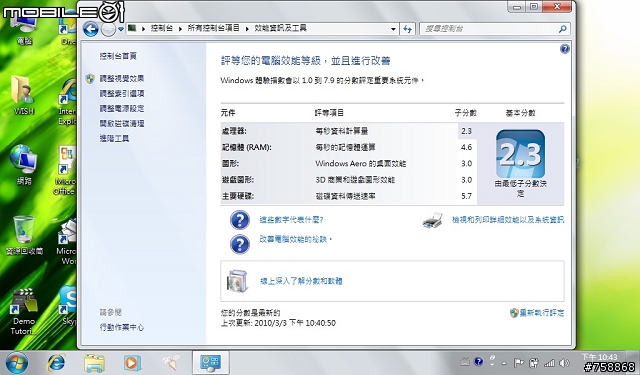Click the 改善電腦效能的秘訣 link
Viewport: 640px width, 375px height.
pyautogui.click(x=296, y=239)
